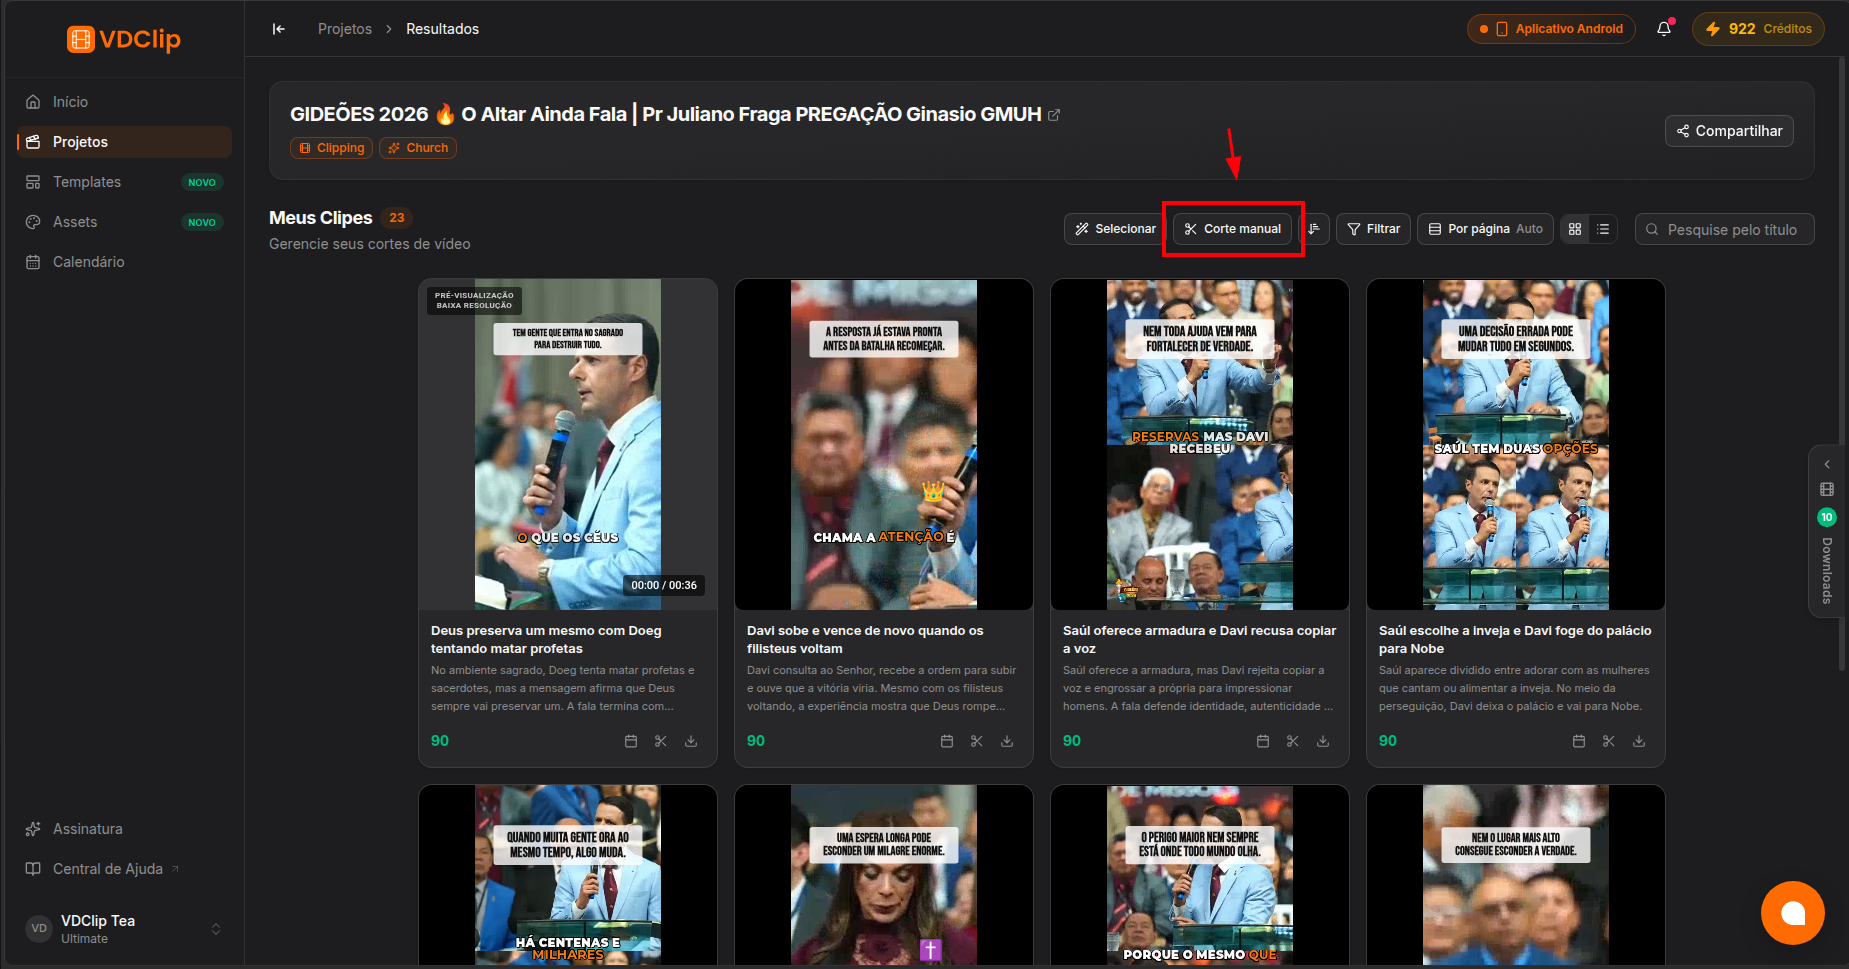Image resolution: width=1849 pixels, height=969 pixels.
Task: Download the 'Saúl escolhe a inveja' clip
Action: point(1639,741)
